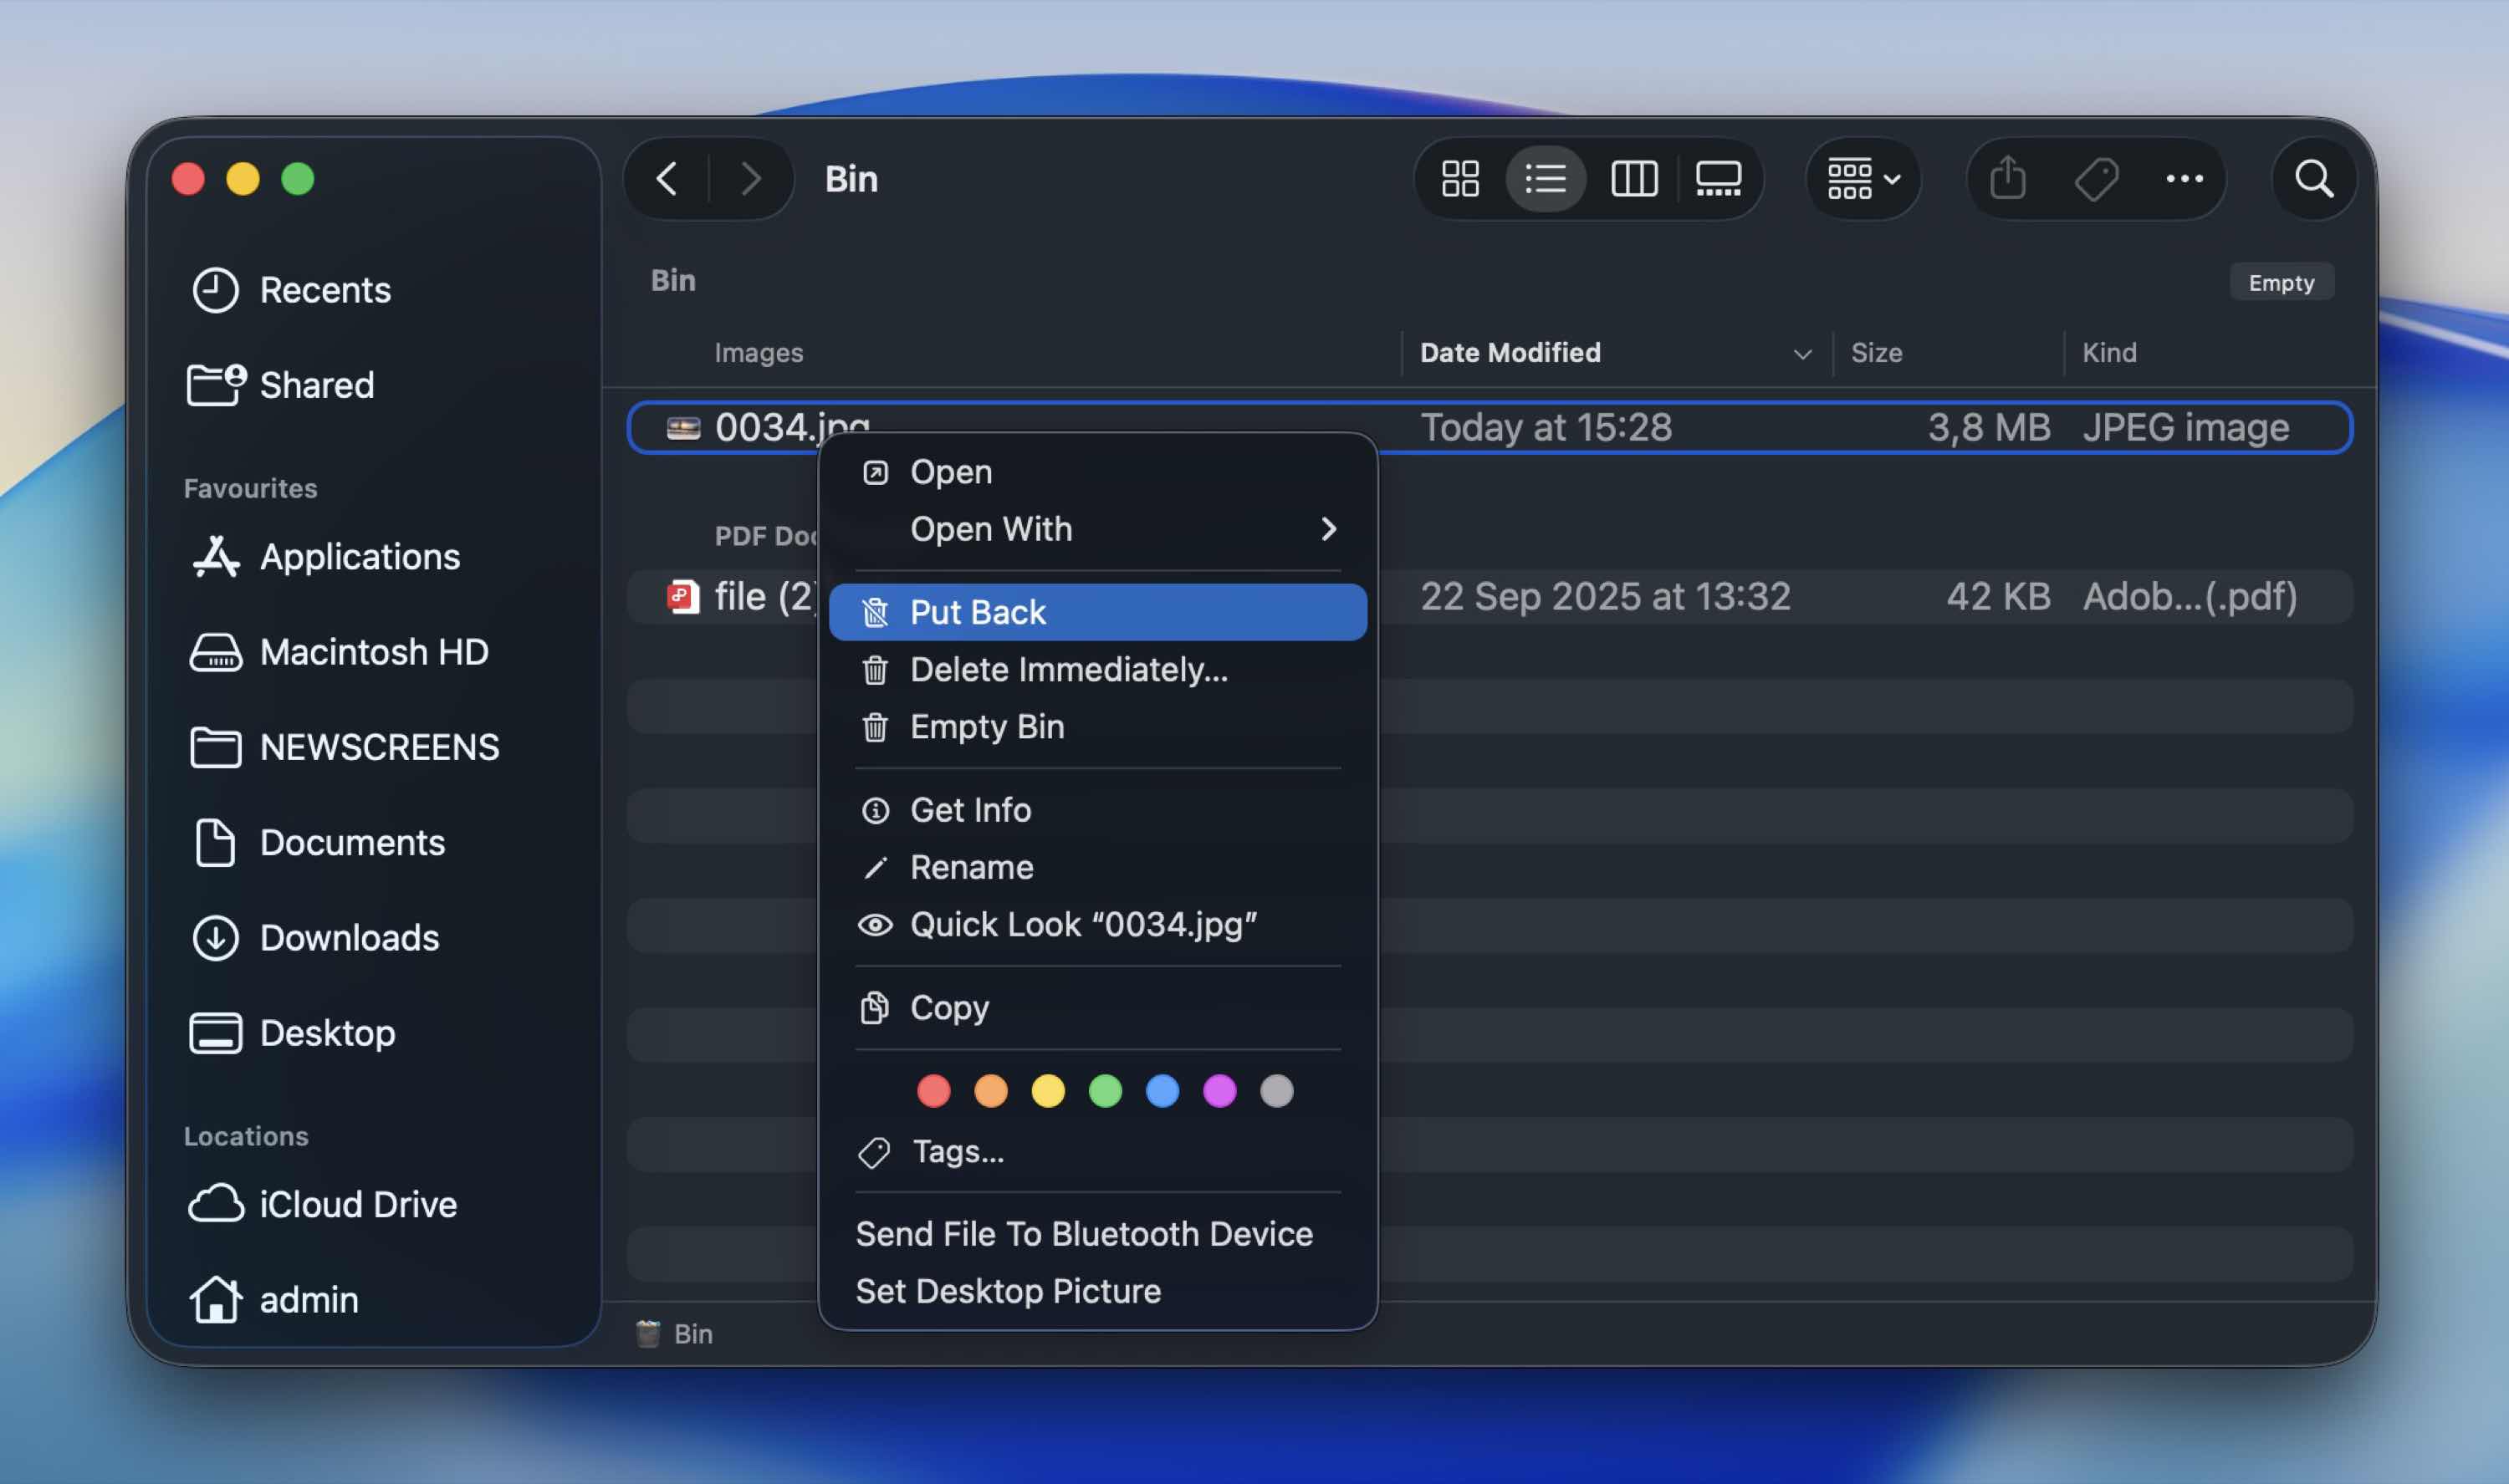The width and height of the screenshot is (2509, 1484).
Task: Choose Set Desktop Picture
Action: pos(1008,1291)
